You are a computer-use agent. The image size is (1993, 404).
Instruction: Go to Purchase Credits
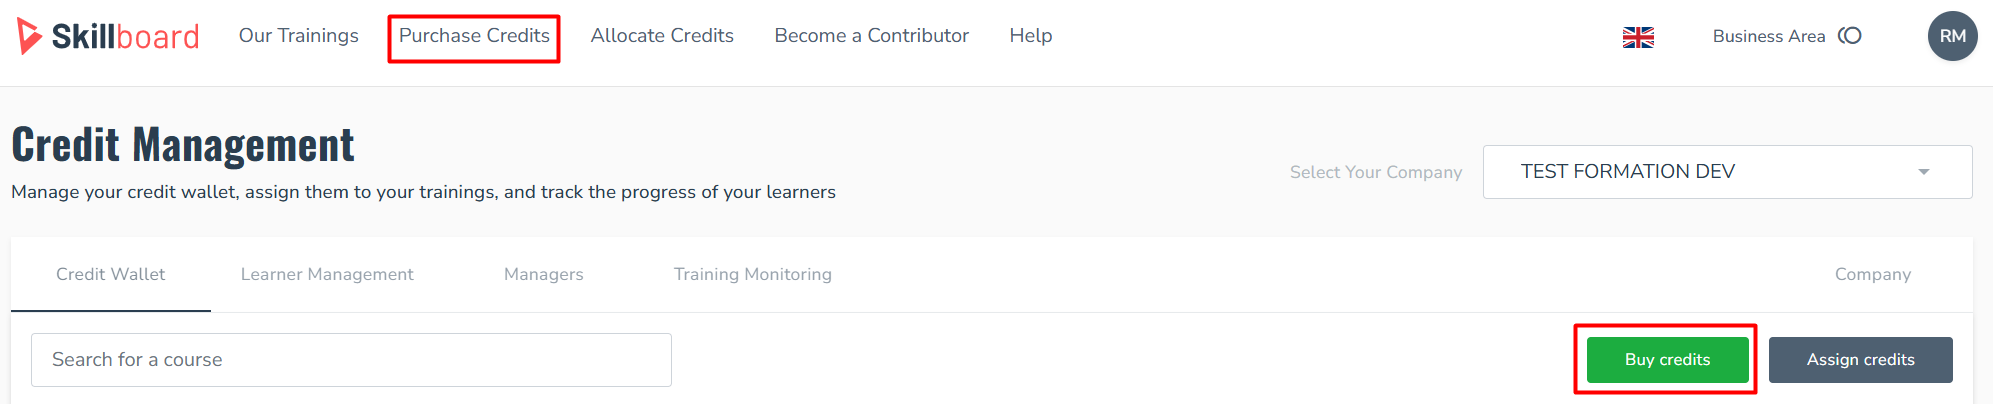point(474,36)
